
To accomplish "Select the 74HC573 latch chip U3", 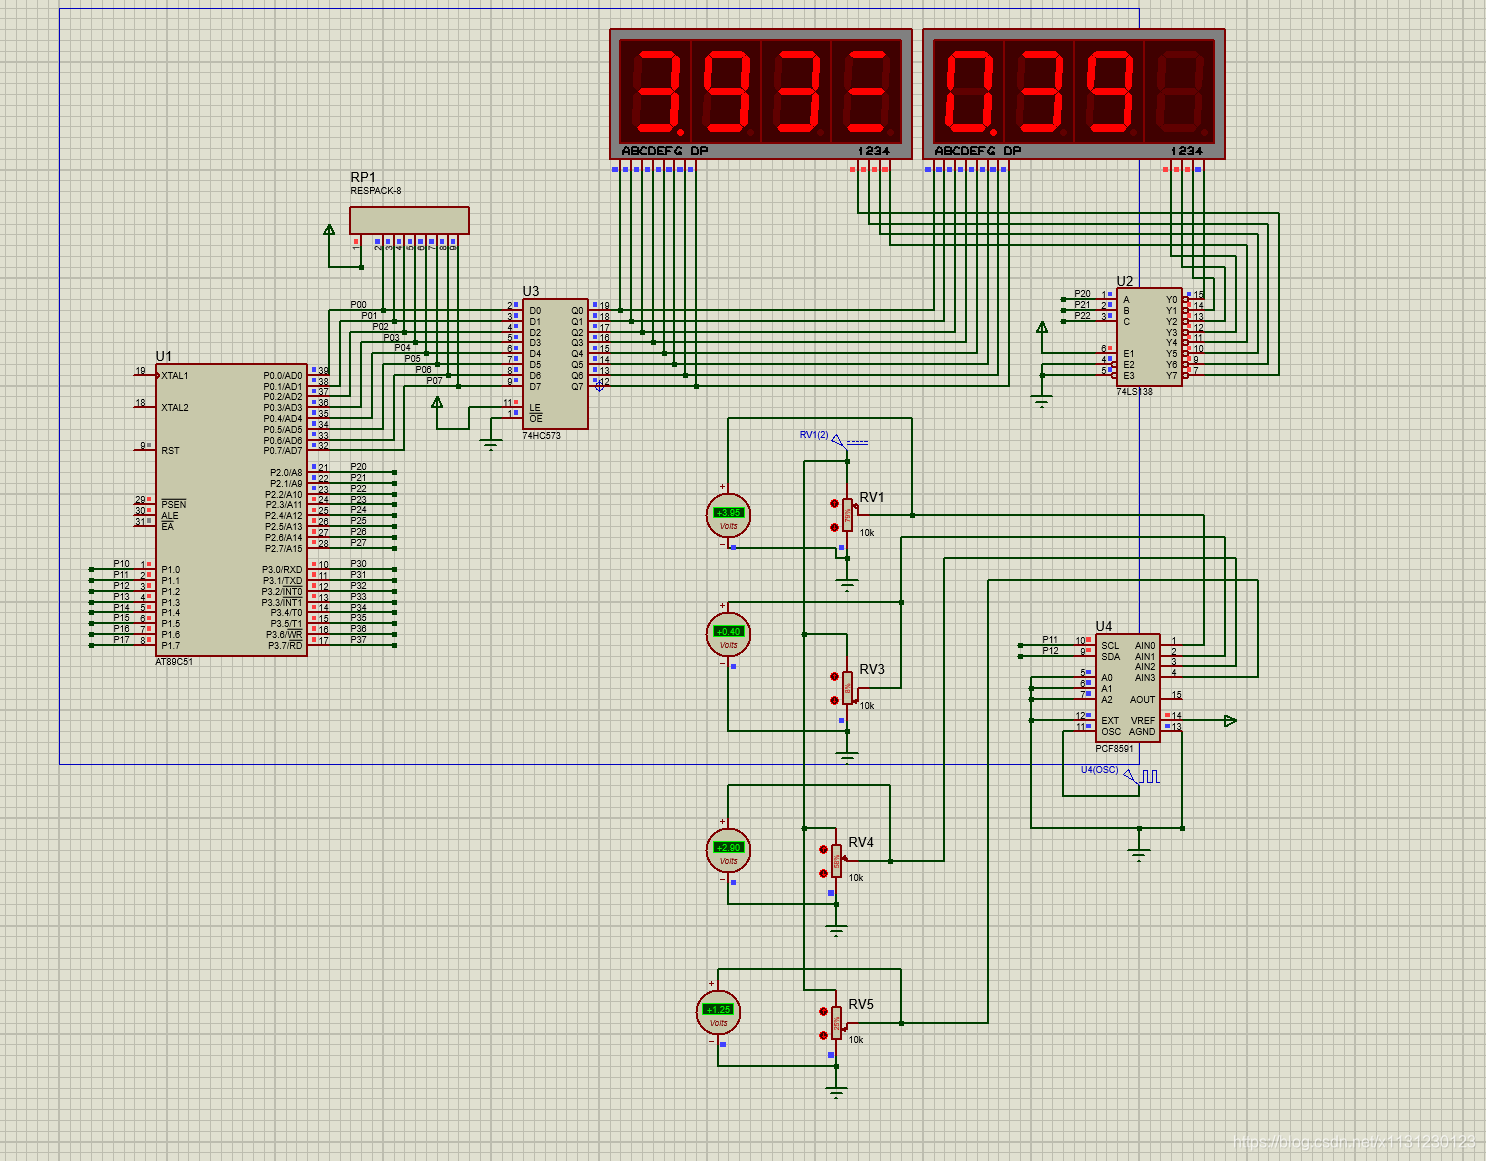I will (555, 364).
